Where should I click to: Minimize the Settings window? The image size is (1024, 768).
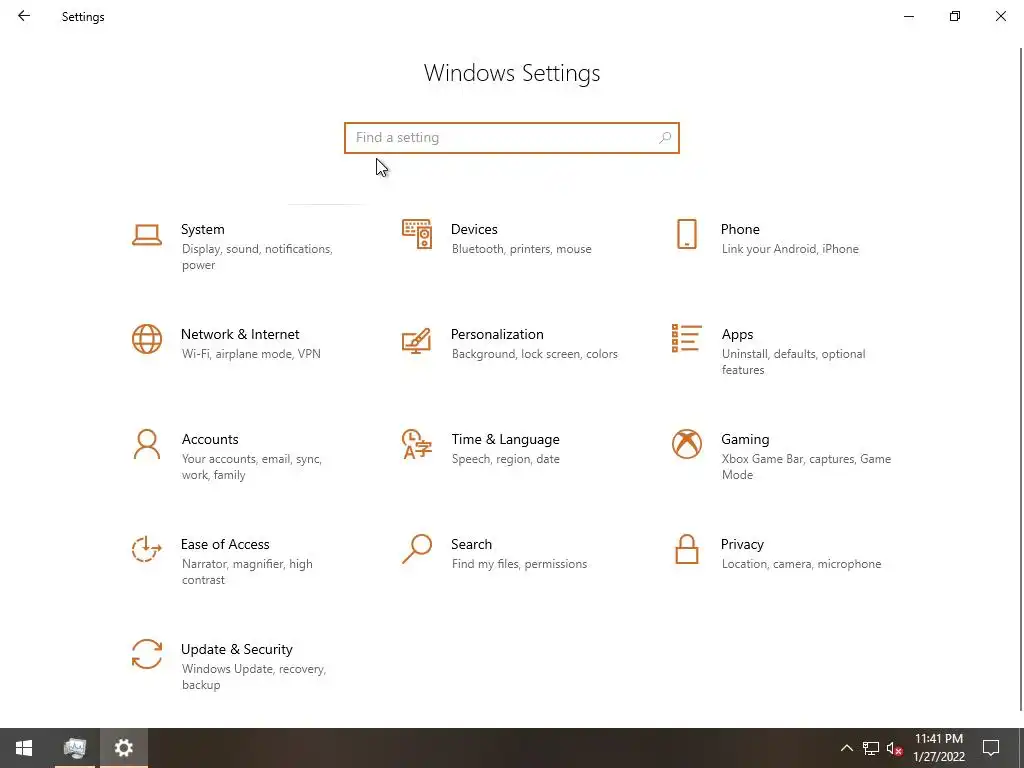(908, 16)
